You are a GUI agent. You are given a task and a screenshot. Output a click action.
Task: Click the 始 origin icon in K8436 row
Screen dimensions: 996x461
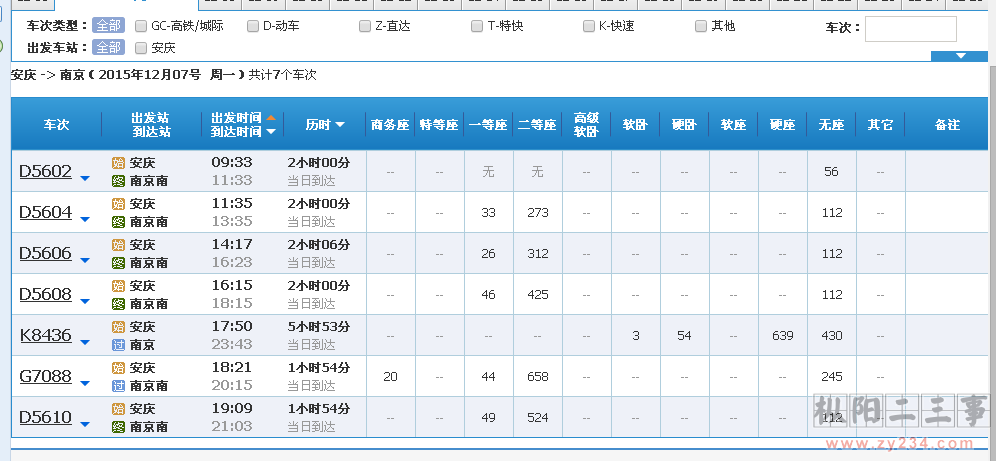click(x=118, y=326)
